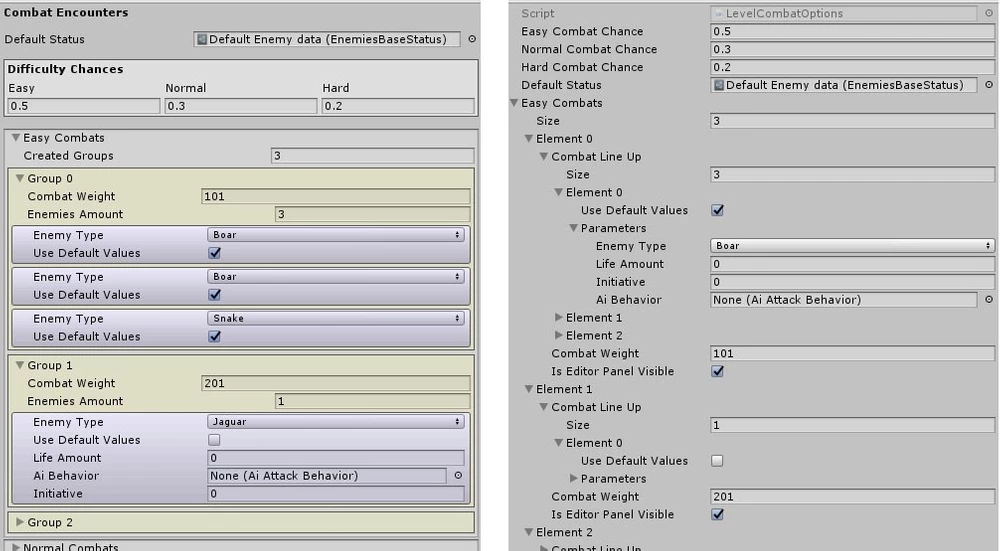Click the Easy Combat Chance value field
Screen dimensions: 1000x551
pyautogui.click(x=852, y=32)
